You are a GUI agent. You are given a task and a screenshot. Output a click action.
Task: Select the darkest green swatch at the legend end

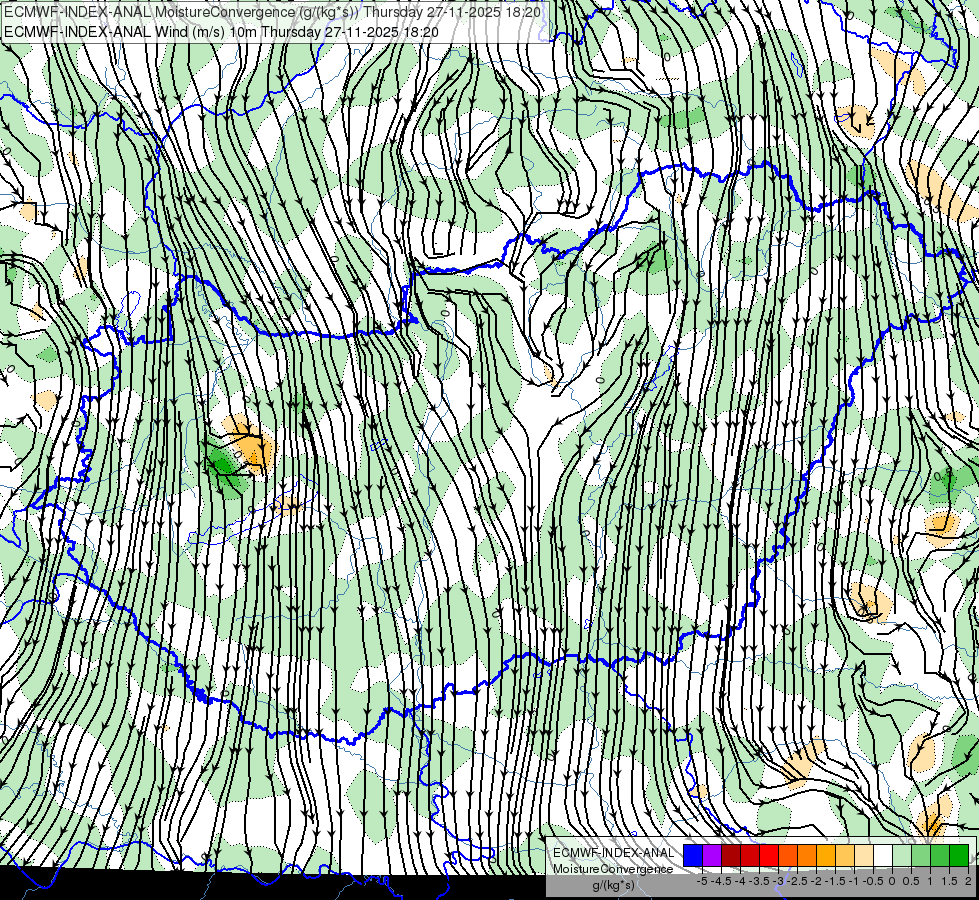click(x=960, y=855)
